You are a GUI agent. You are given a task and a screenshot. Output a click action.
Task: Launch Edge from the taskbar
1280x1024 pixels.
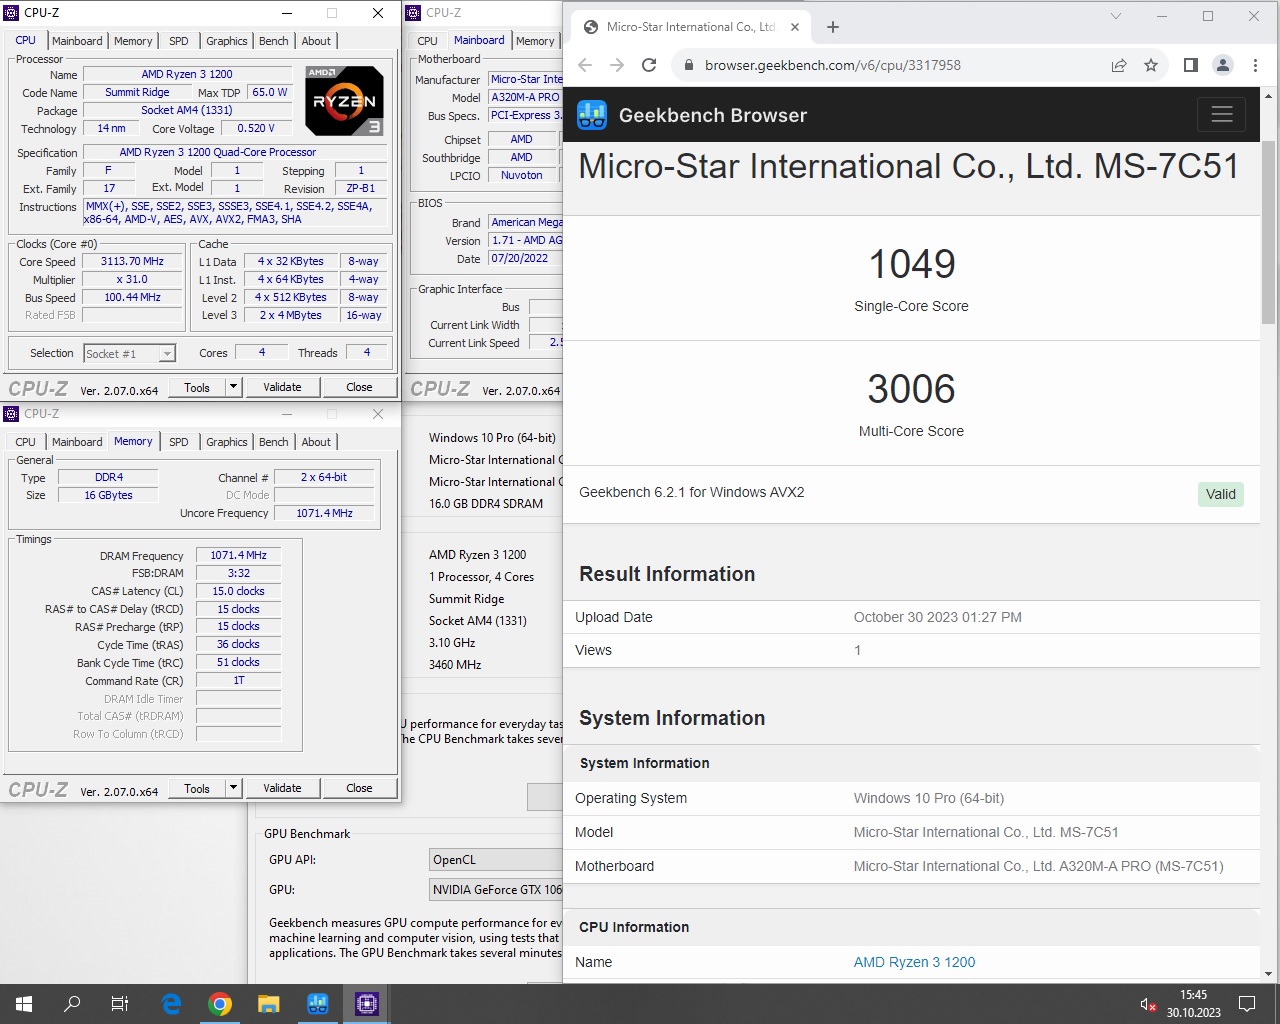pos(171,1004)
